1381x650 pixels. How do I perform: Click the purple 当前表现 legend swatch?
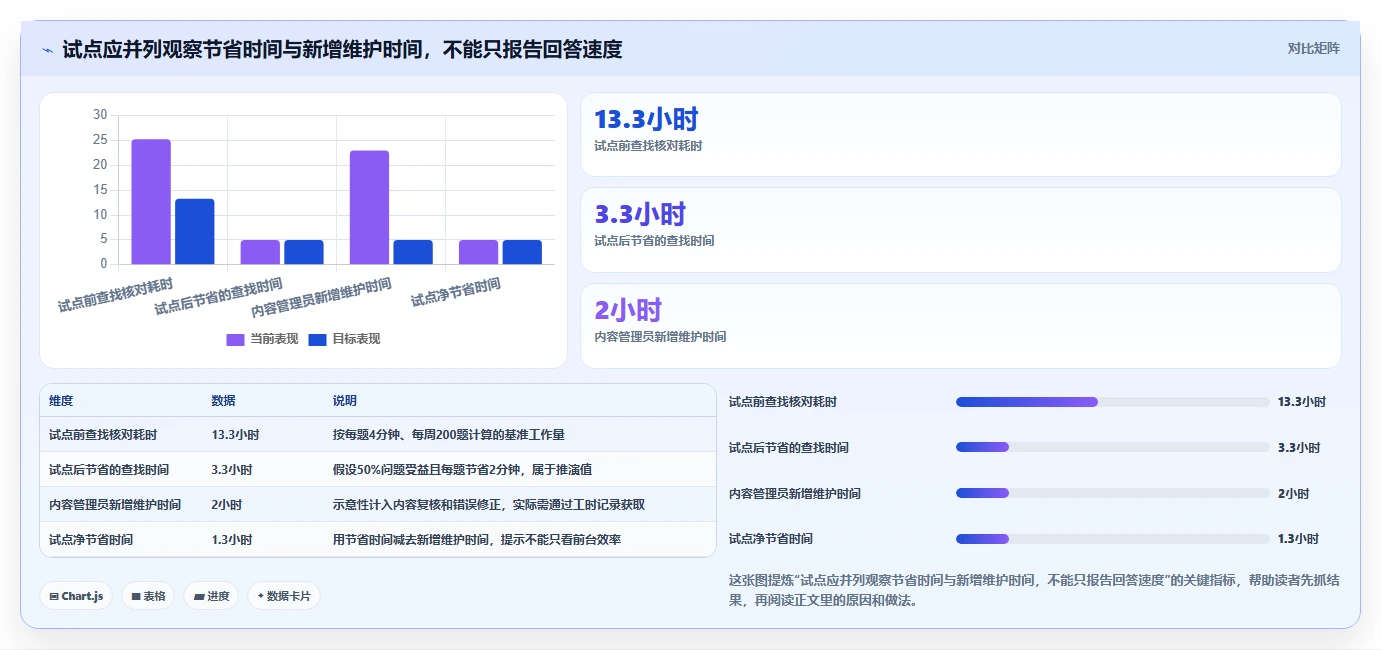(235, 339)
